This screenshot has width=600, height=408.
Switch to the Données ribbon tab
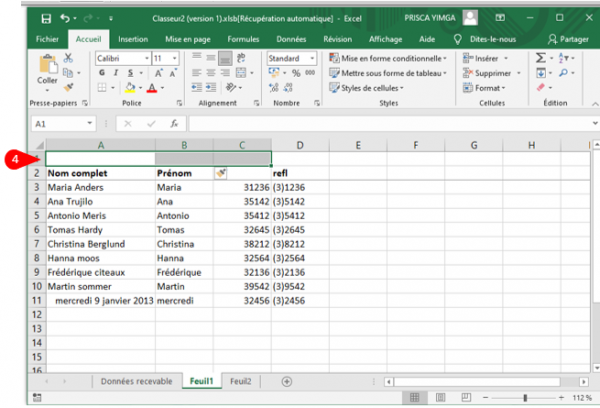(x=291, y=39)
